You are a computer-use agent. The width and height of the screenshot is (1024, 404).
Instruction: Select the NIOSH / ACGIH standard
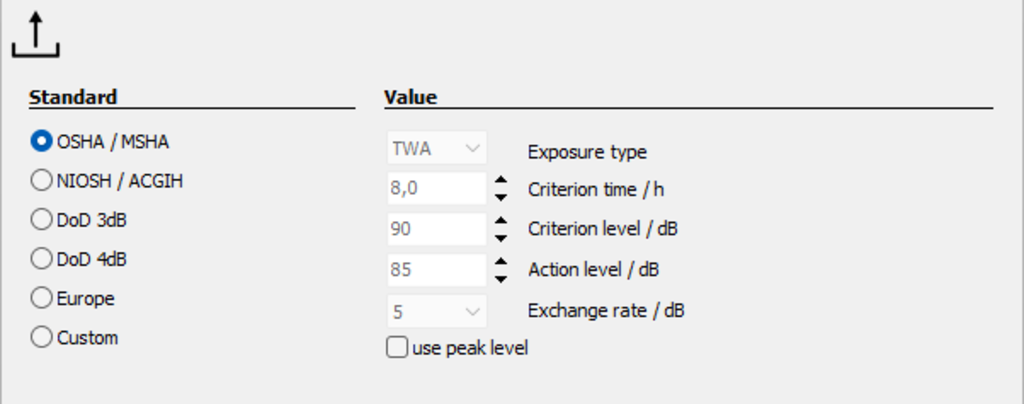(106, 181)
